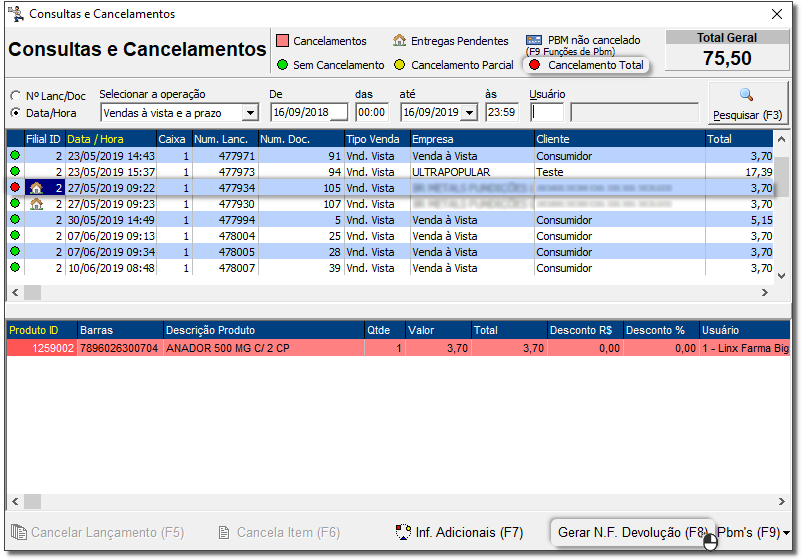Click the app icon in the title bar
This screenshot has width=802, height=560.
point(16,14)
